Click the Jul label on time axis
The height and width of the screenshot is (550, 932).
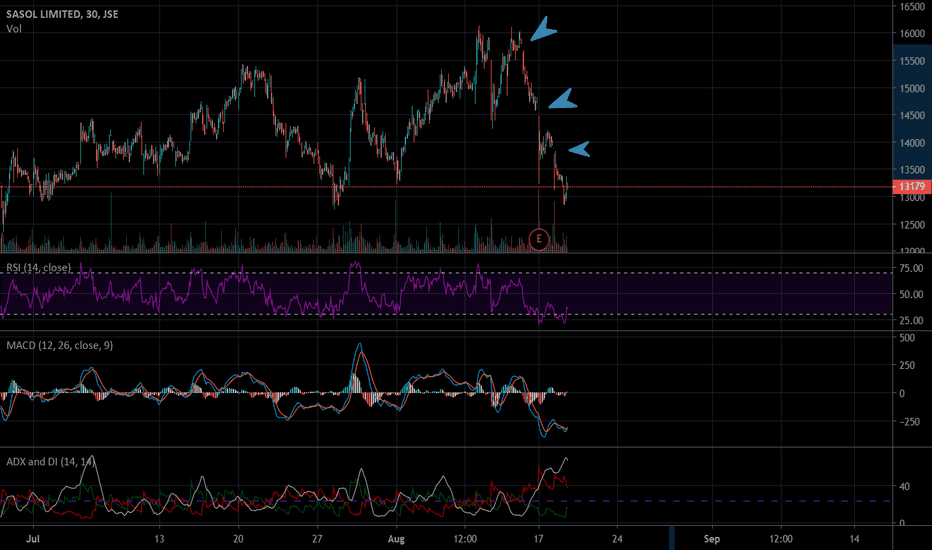(x=33, y=539)
